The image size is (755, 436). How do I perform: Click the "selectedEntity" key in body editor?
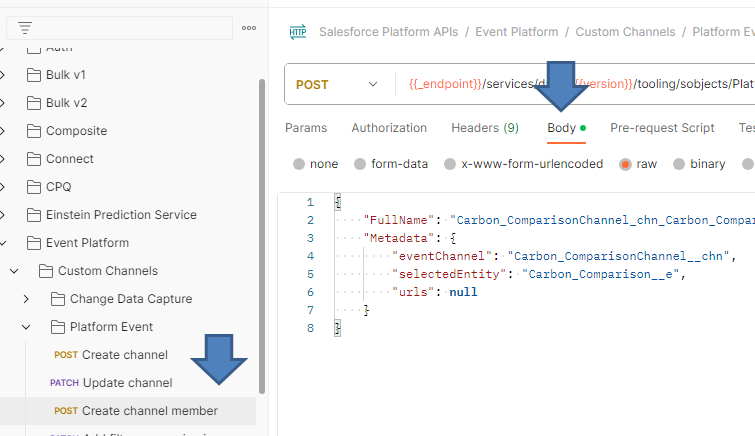pyautogui.click(x=449, y=274)
